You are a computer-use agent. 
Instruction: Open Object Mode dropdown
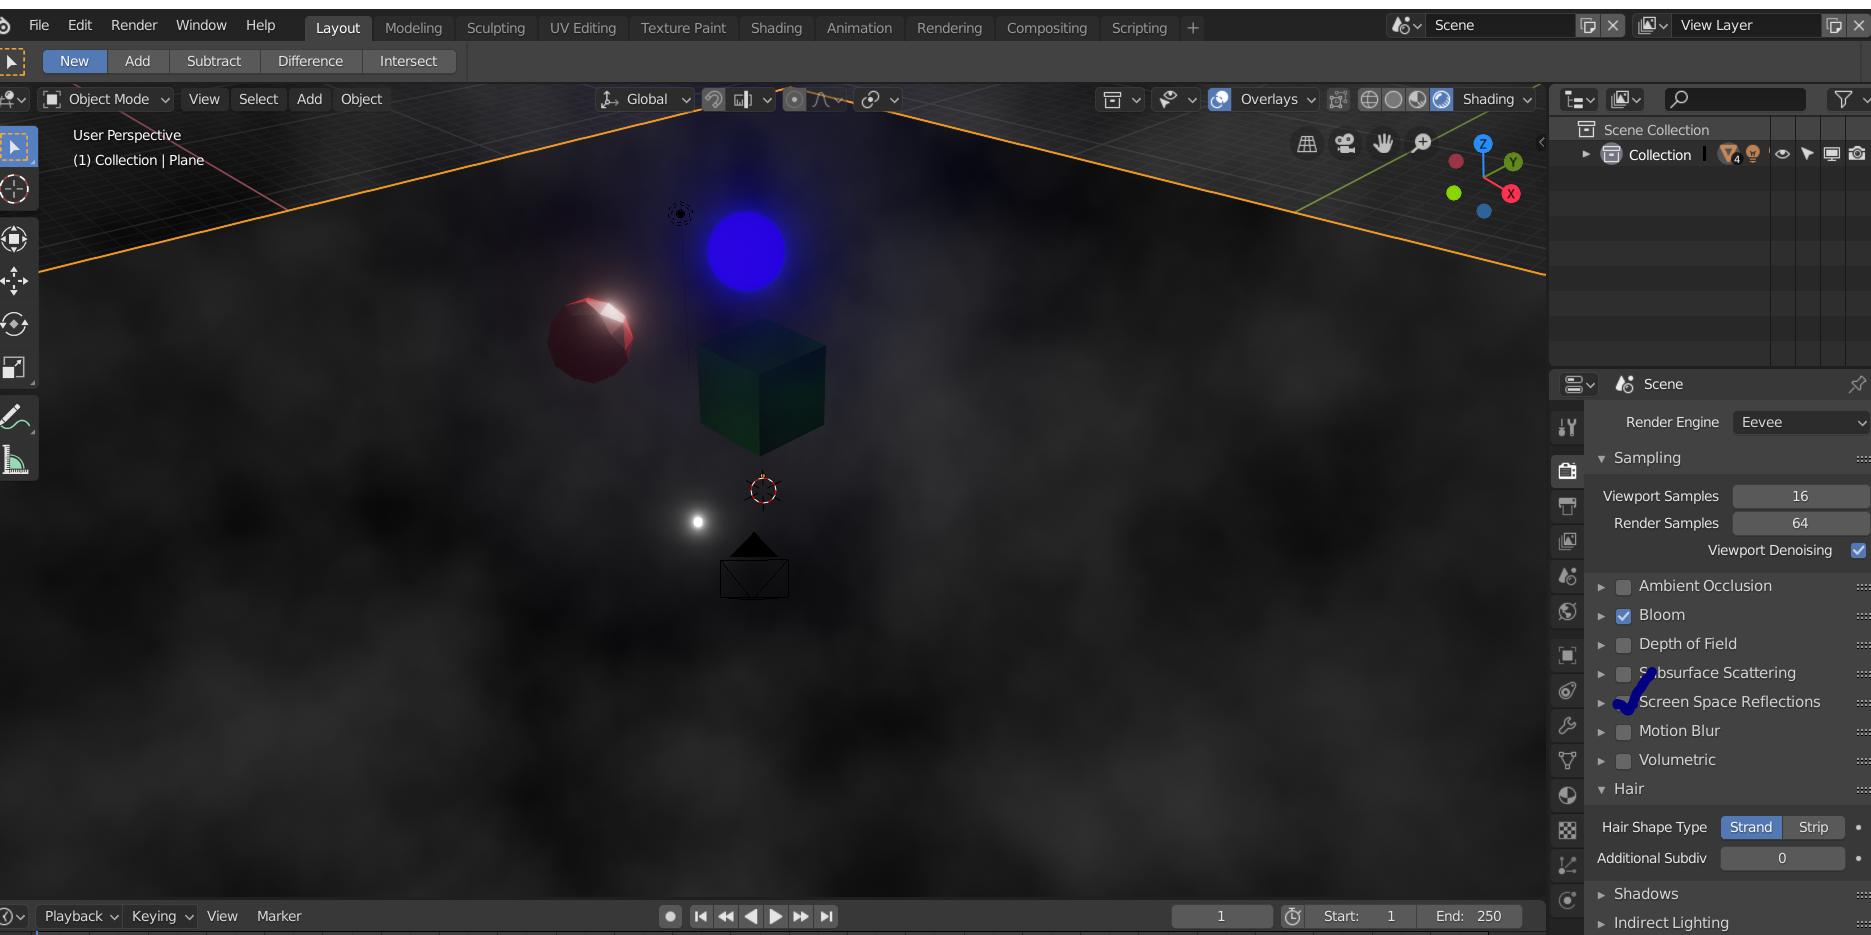107,99
